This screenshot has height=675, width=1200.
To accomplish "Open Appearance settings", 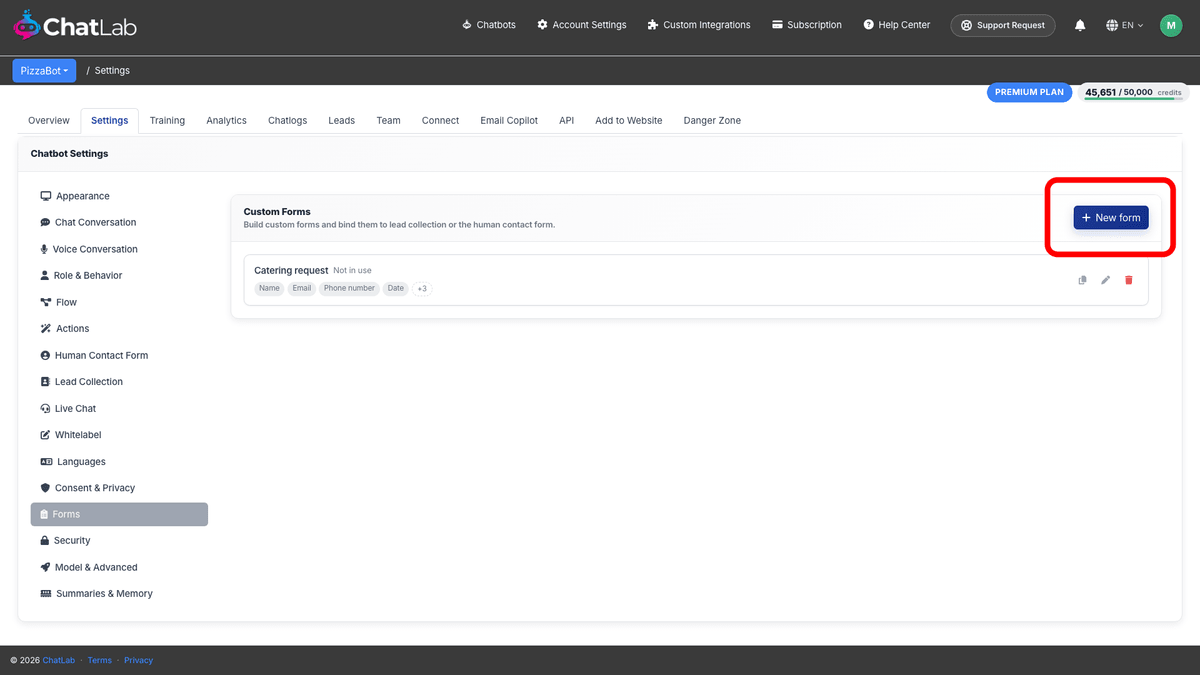I will (119, 196).
